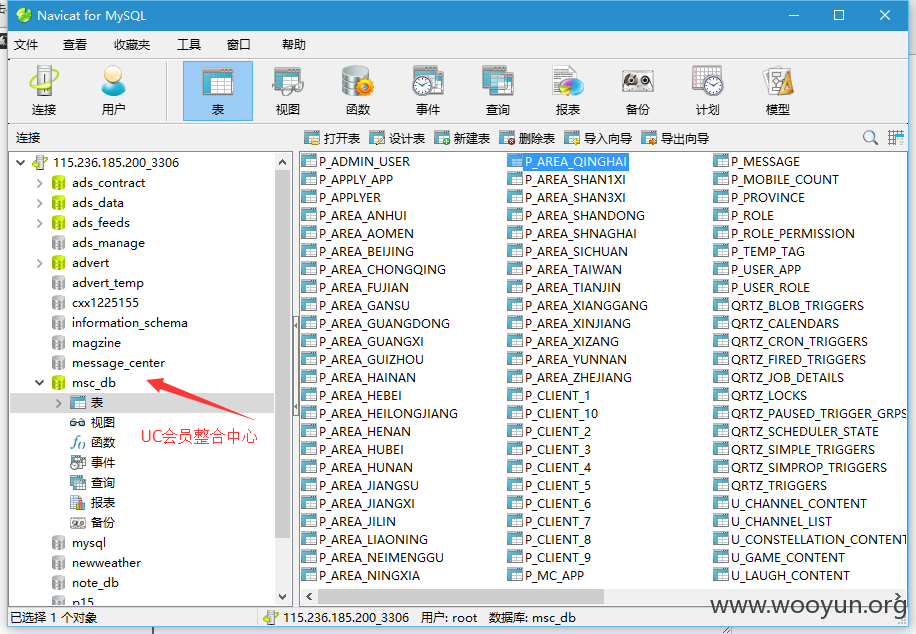
Task: Open the 备份 backup toolbar icon
Action: click(637, 91)
